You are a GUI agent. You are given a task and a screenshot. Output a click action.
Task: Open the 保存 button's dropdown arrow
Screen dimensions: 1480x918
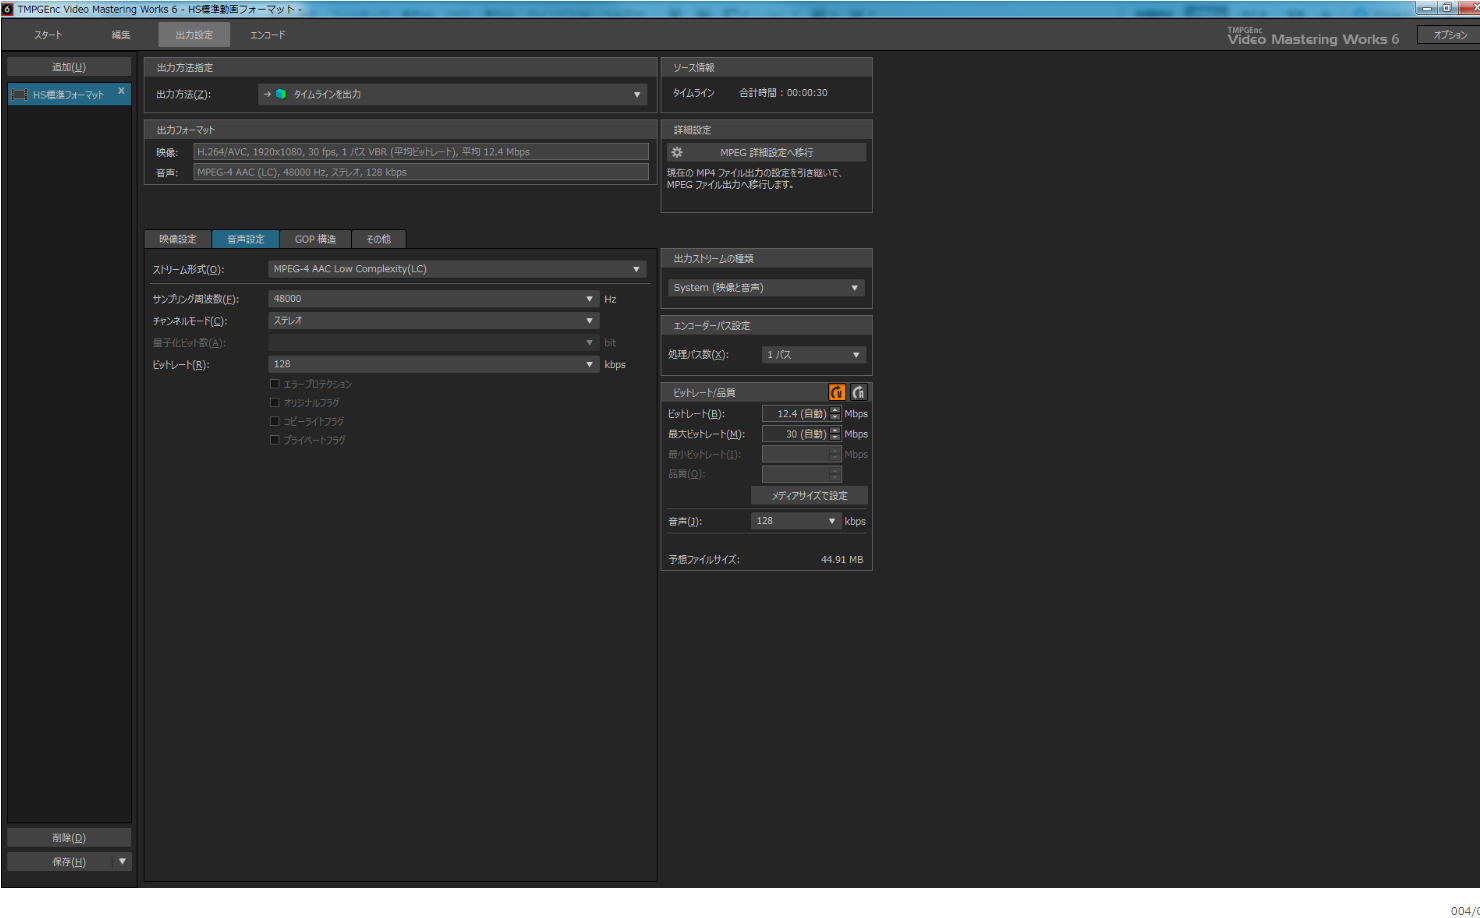point(123,861)
